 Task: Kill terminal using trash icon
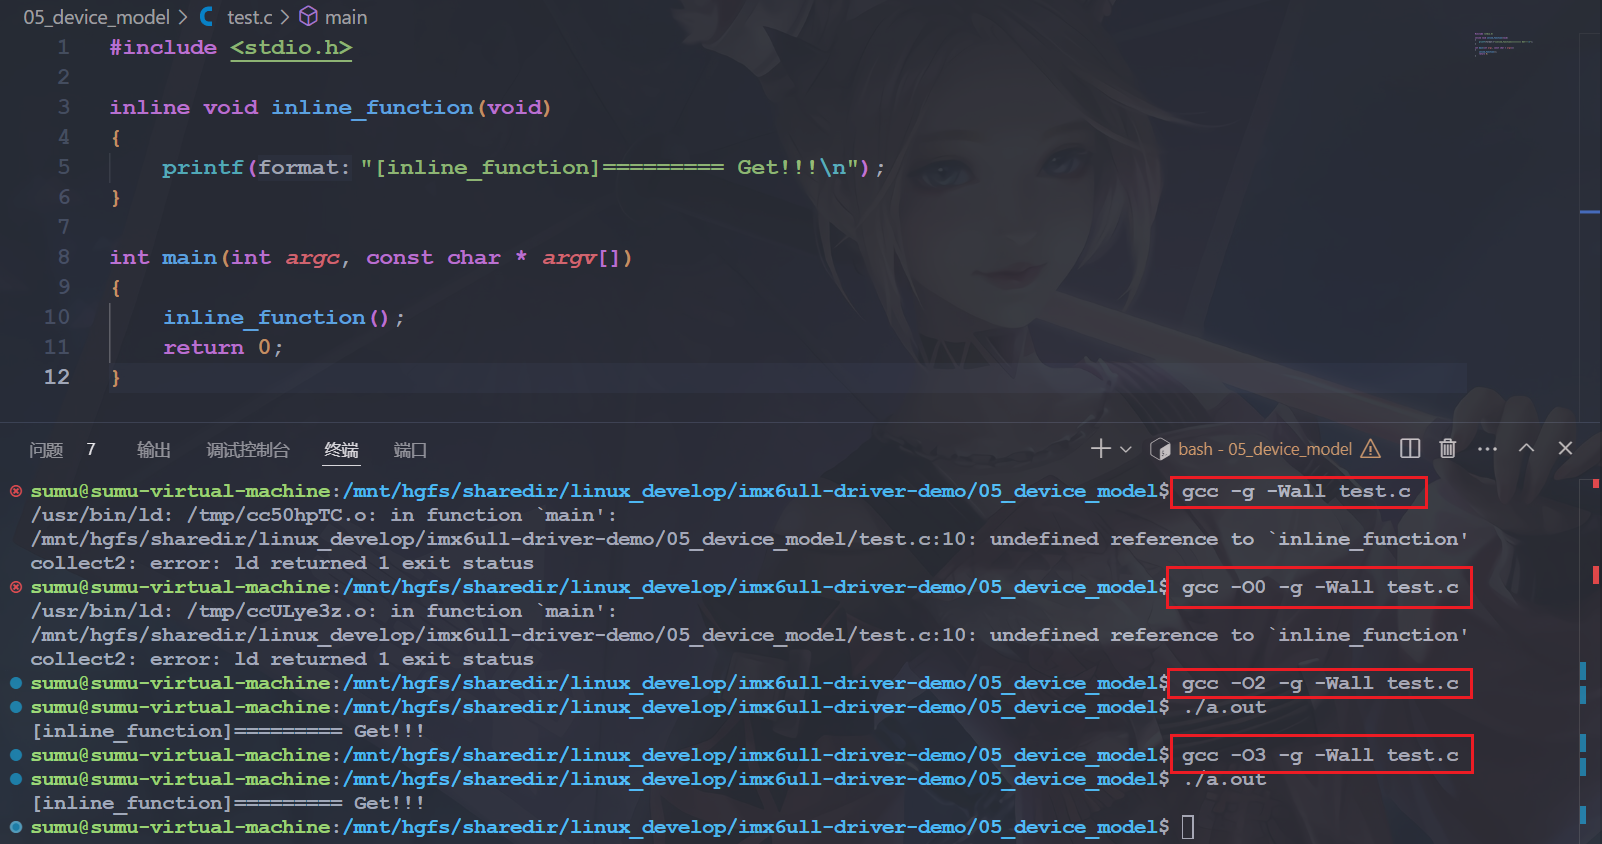click(1447, 449)
